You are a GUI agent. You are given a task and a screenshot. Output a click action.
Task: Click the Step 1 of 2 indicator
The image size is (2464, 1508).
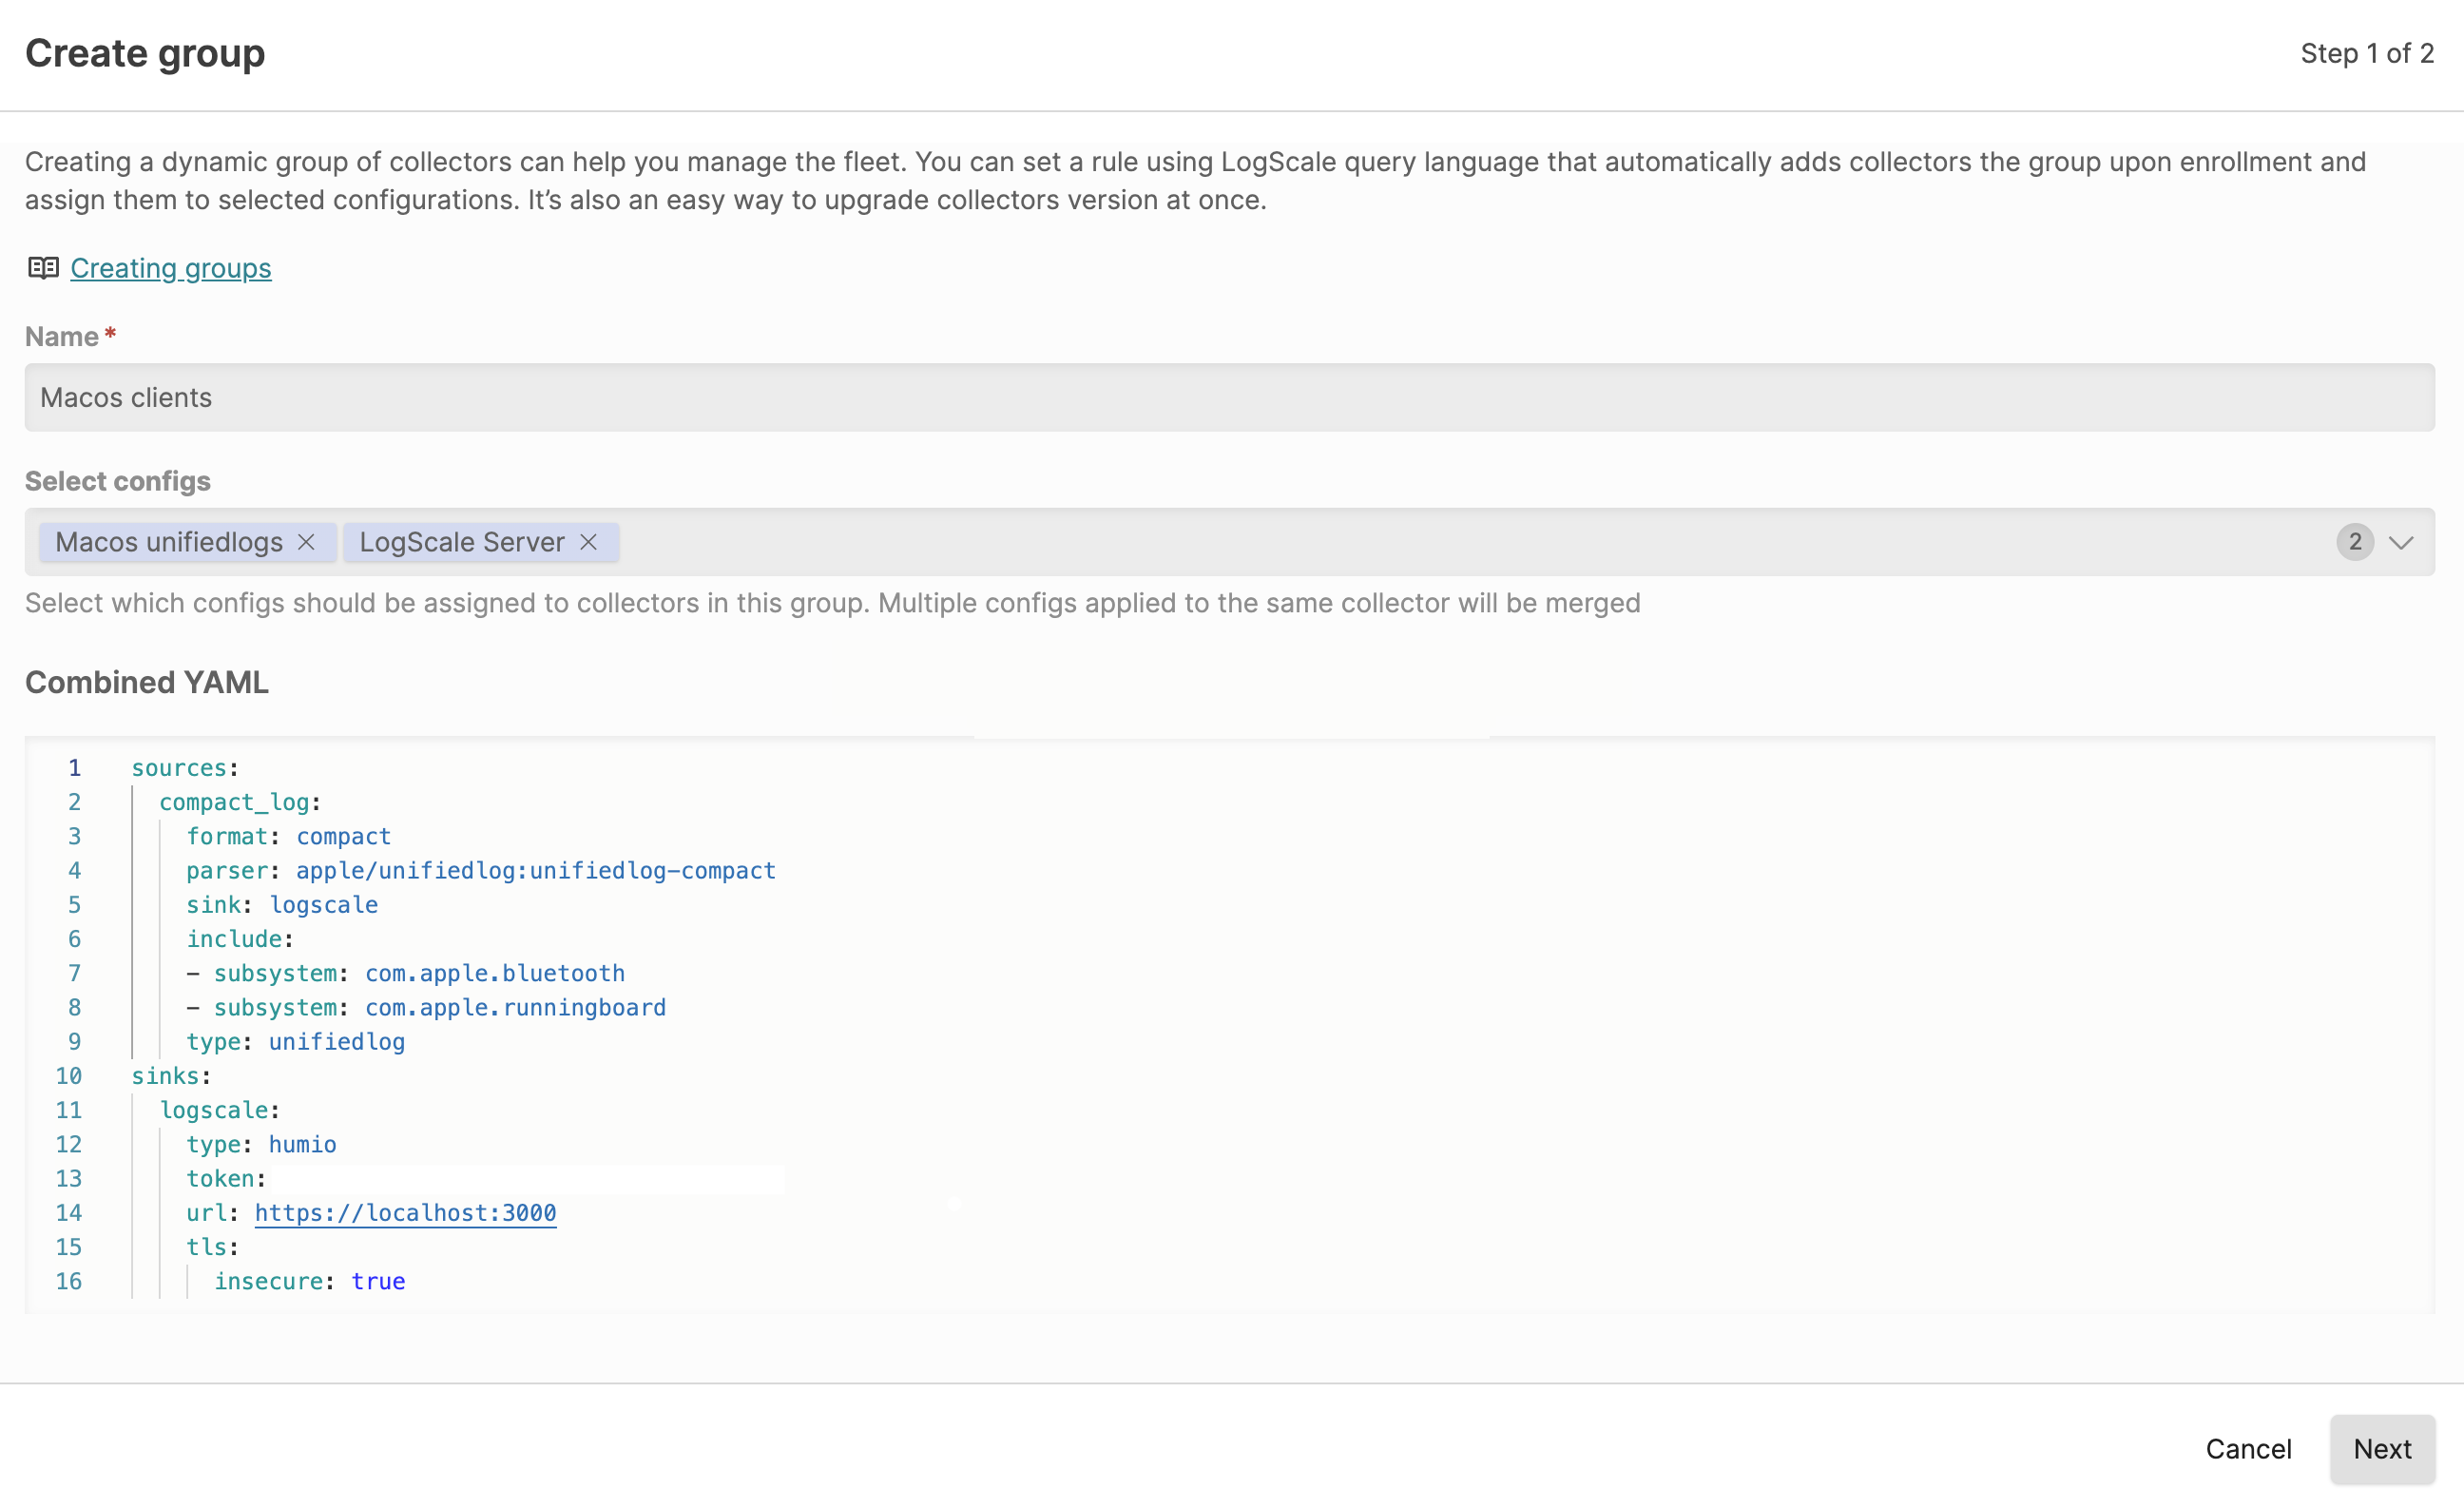click(x=2366, y=53)
